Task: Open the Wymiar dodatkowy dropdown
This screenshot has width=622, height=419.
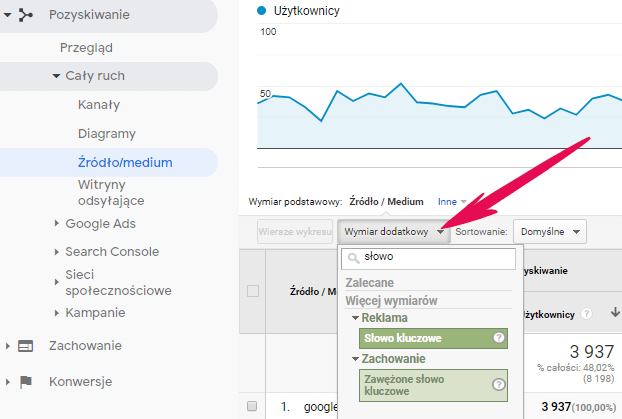Action: (x=393, y=231)
